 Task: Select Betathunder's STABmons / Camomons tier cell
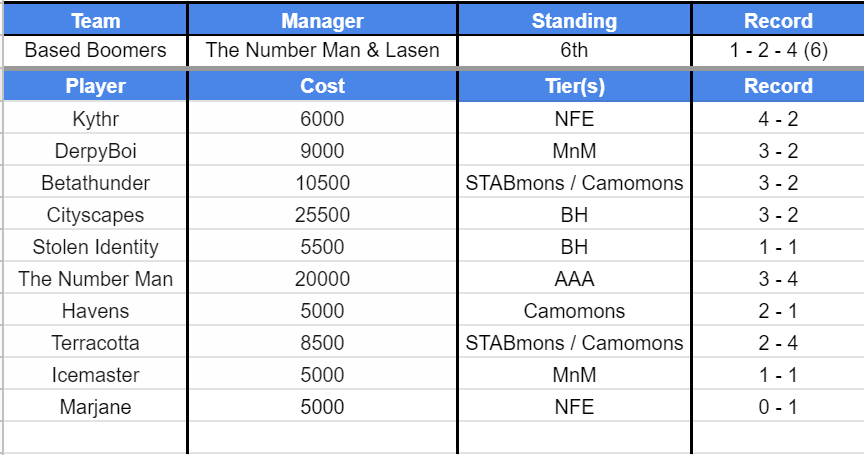click(574, 182)
